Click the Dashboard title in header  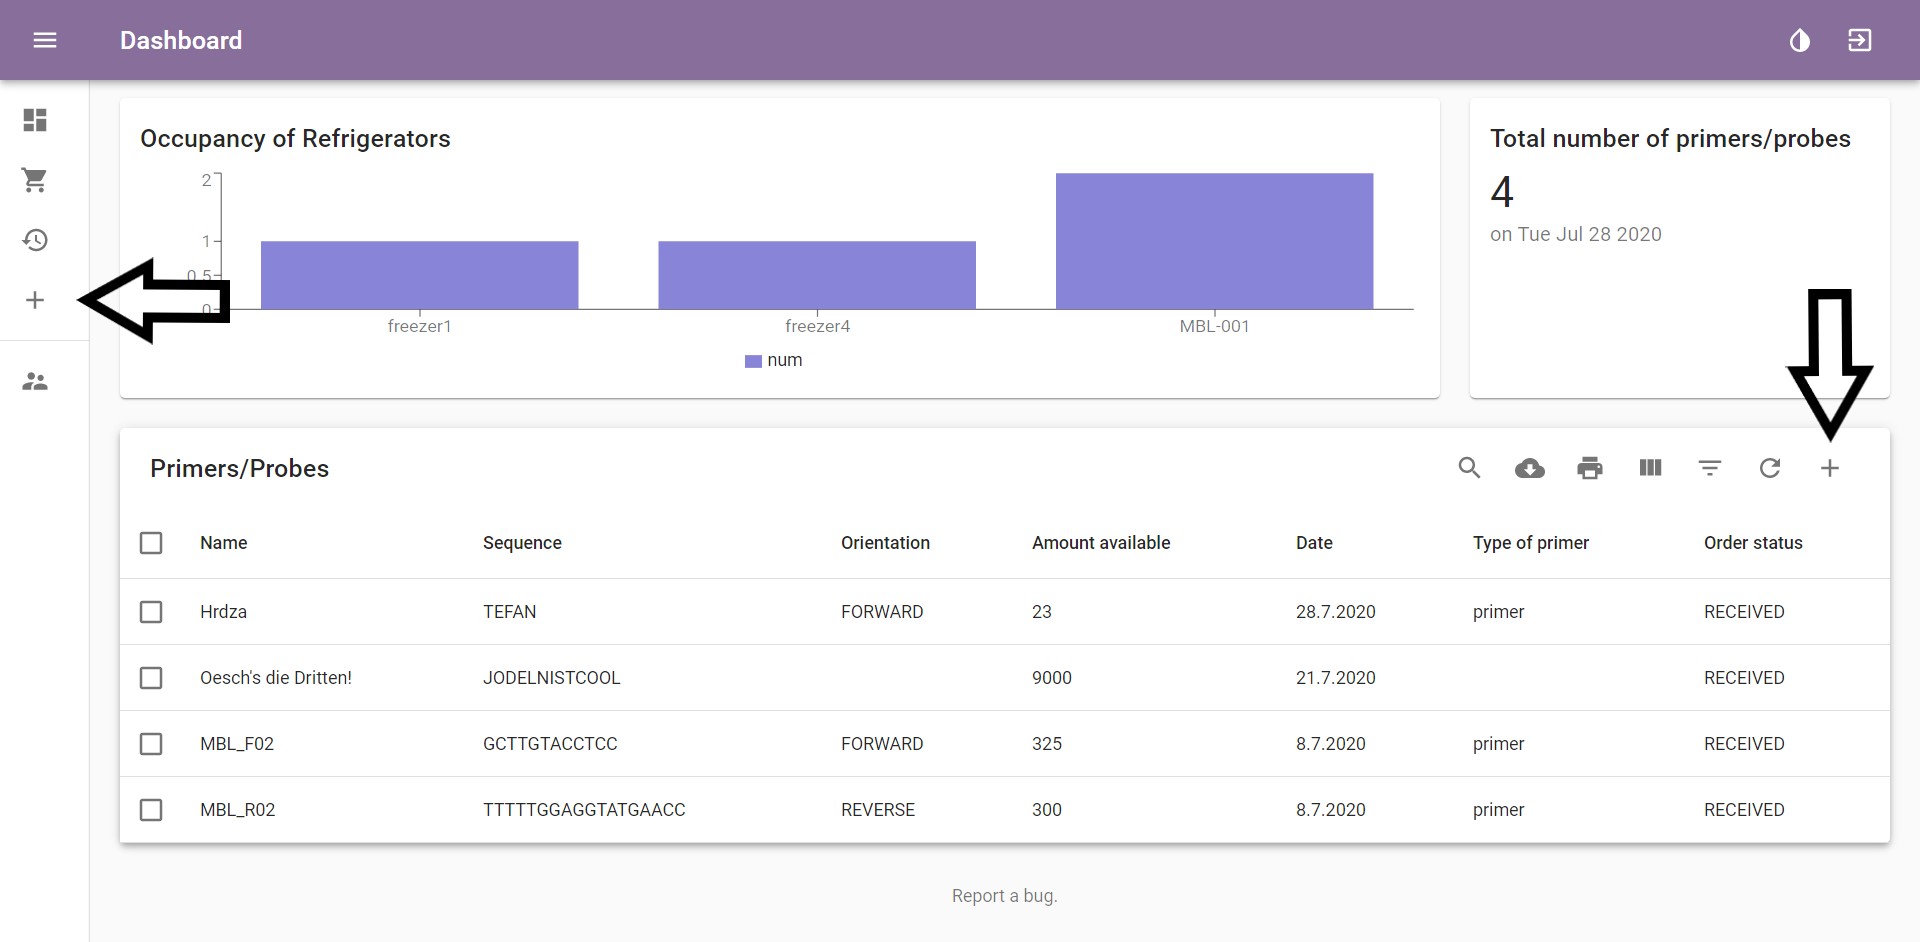(181, 40)
